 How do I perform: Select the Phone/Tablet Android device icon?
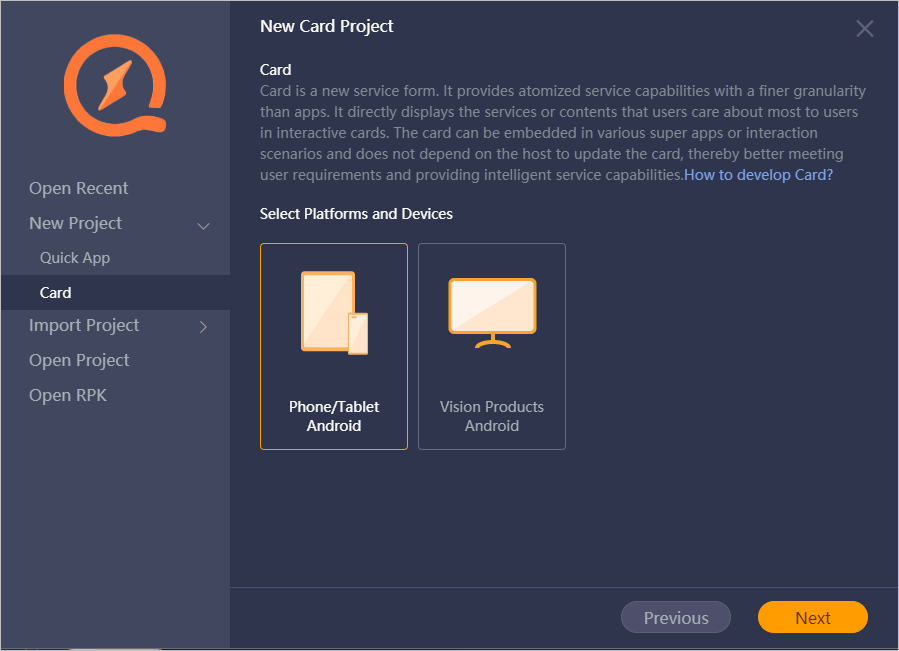[334, 313]
